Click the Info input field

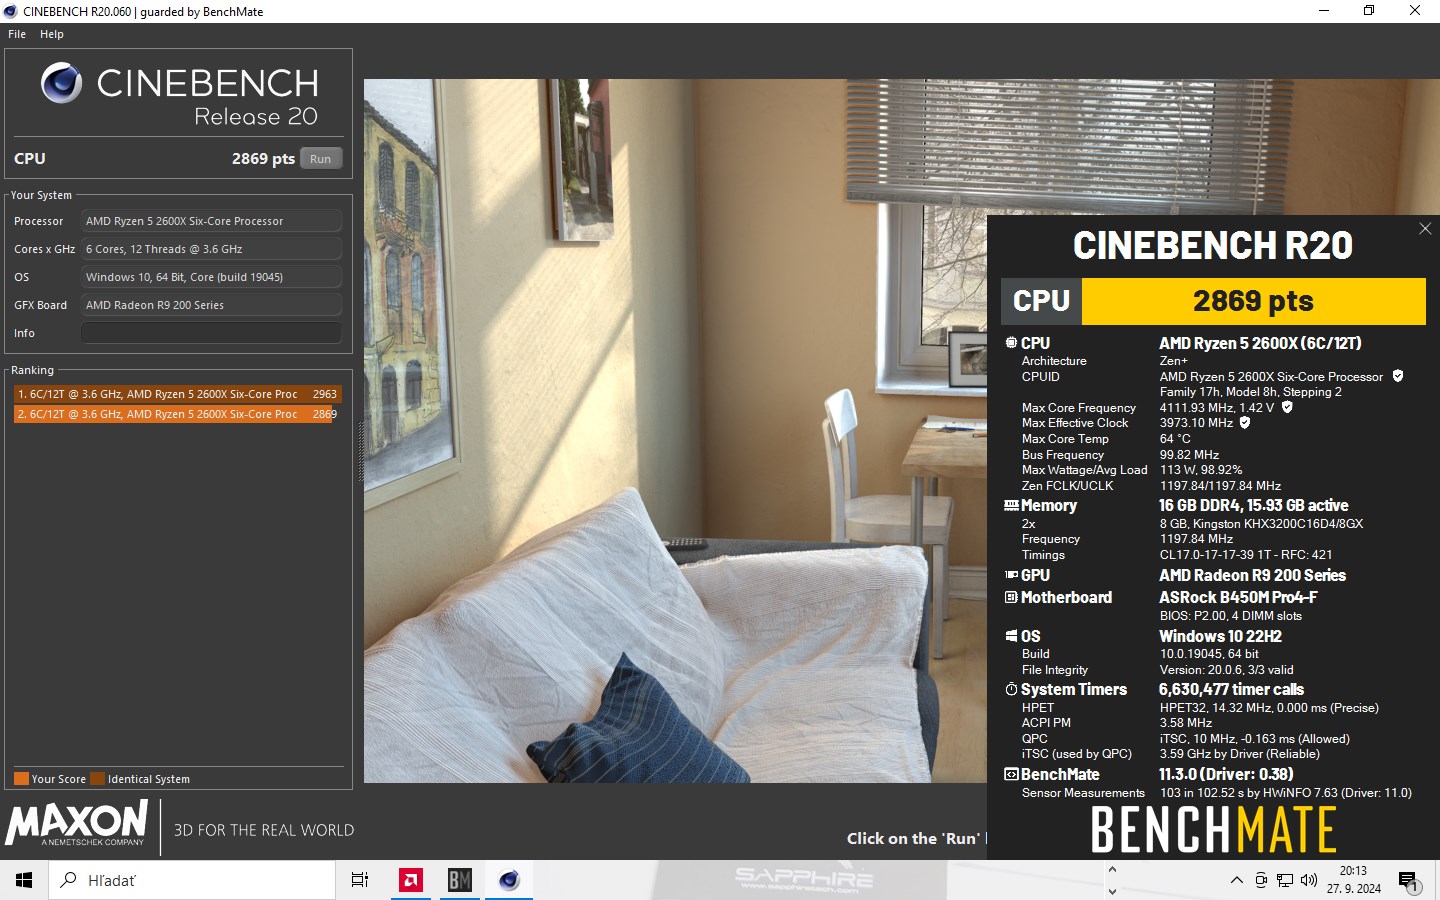211,333
